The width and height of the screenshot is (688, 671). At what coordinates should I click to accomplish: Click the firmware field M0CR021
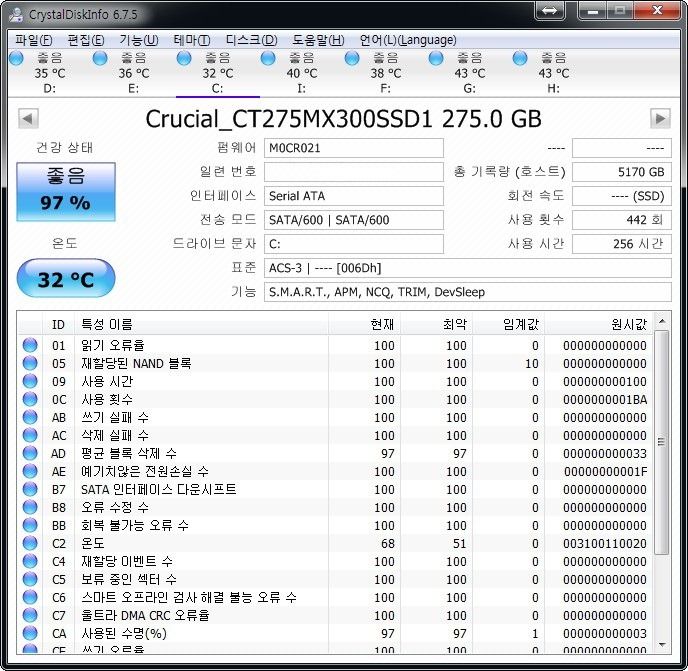click(x=354, y=148)
